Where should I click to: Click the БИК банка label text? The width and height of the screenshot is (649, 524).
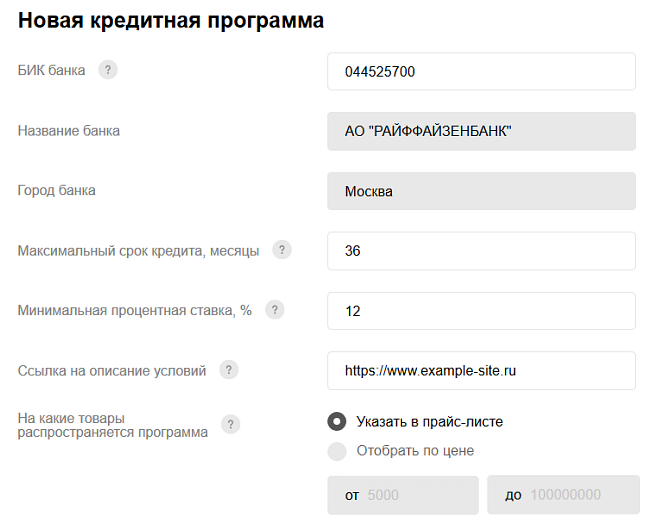[51, 70]
